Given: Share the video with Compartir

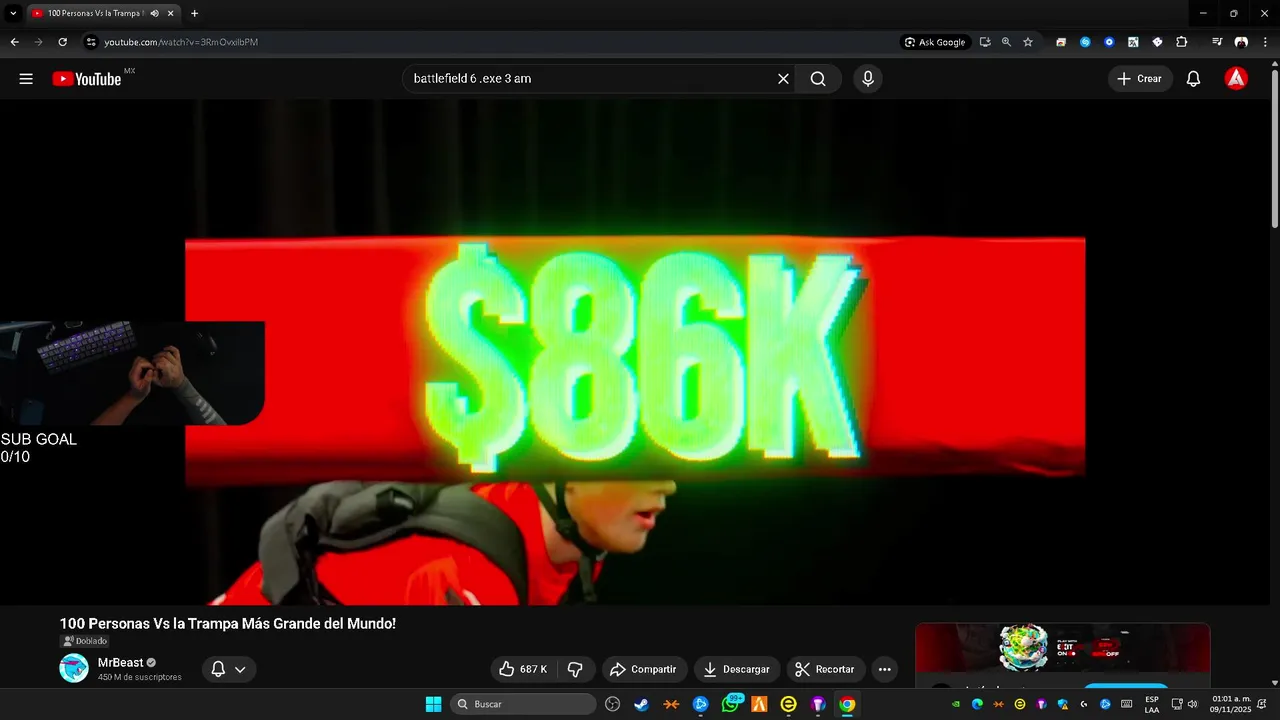Looking at the screenshot, I should click(643, 669).
